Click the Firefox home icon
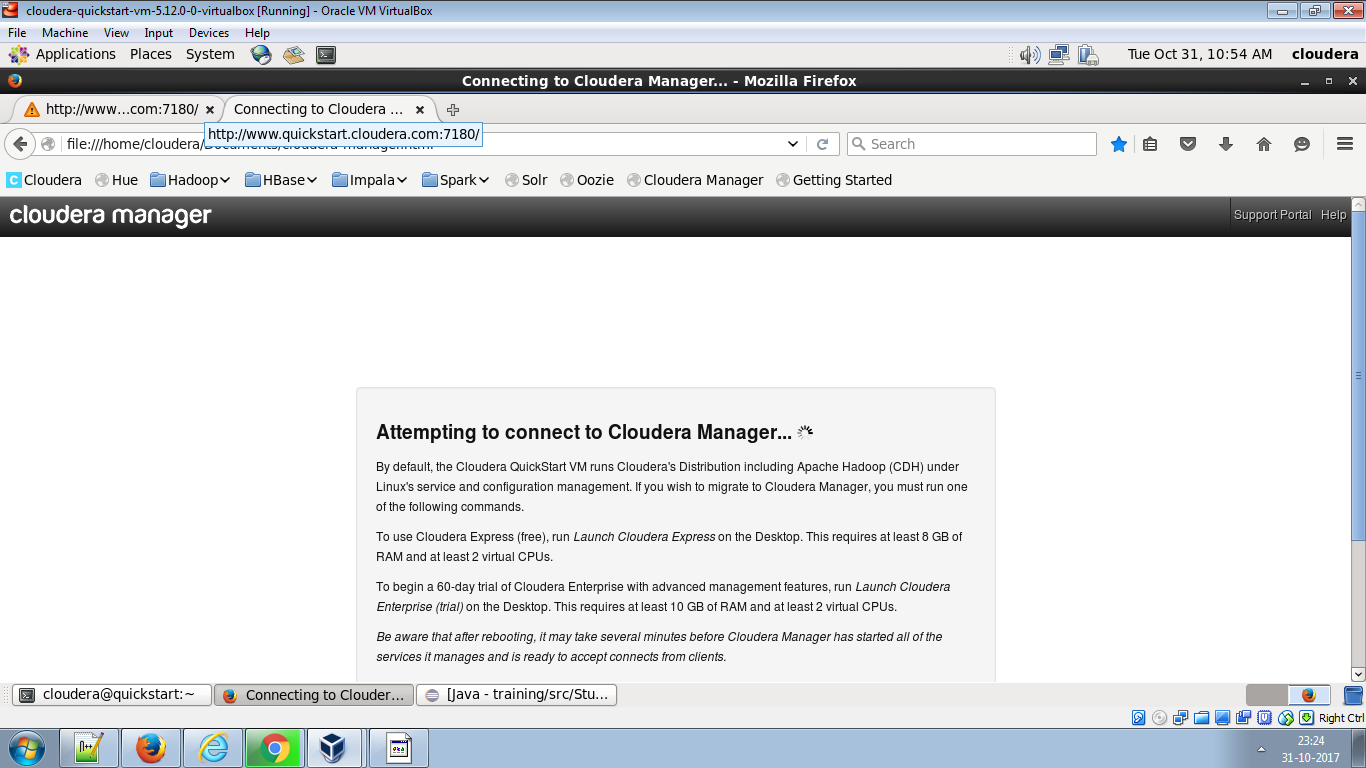 1264,143
